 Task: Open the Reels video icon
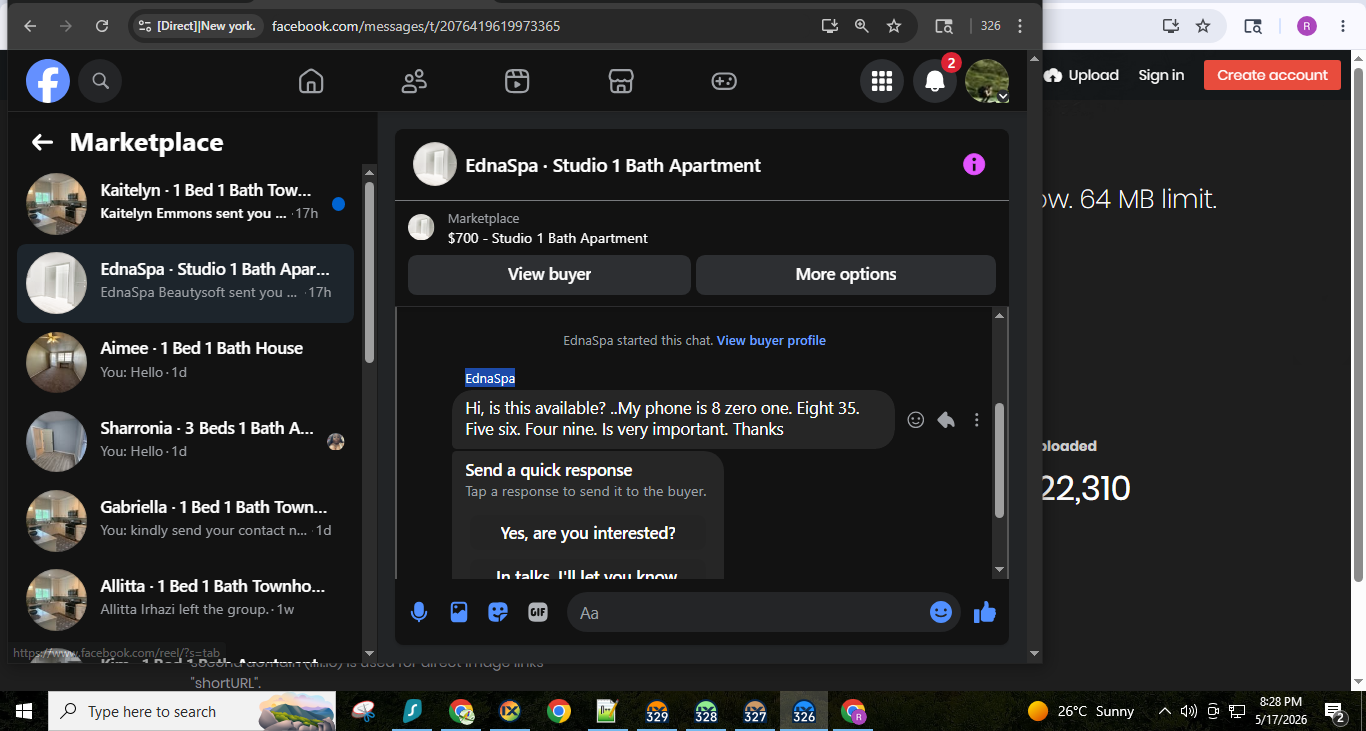coord(517,81)
